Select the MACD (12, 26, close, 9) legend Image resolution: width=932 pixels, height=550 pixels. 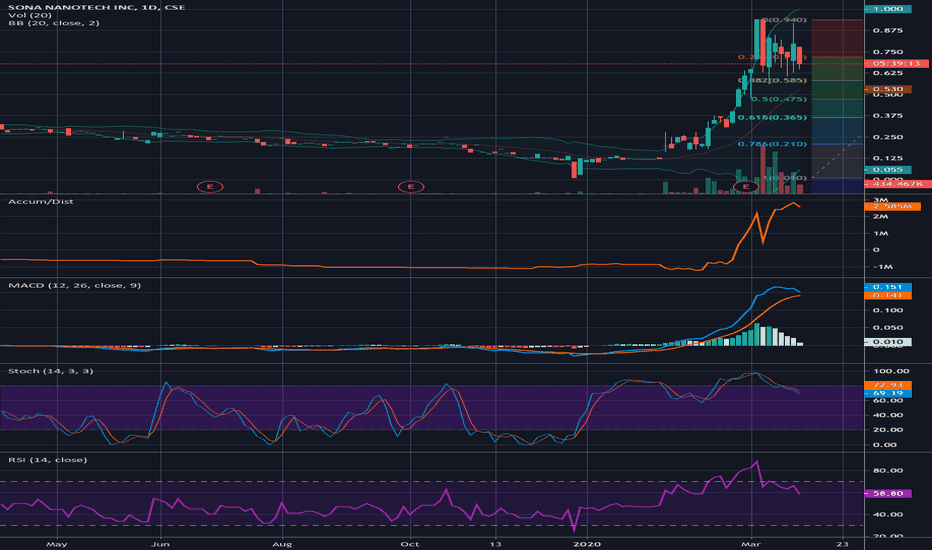74,285
